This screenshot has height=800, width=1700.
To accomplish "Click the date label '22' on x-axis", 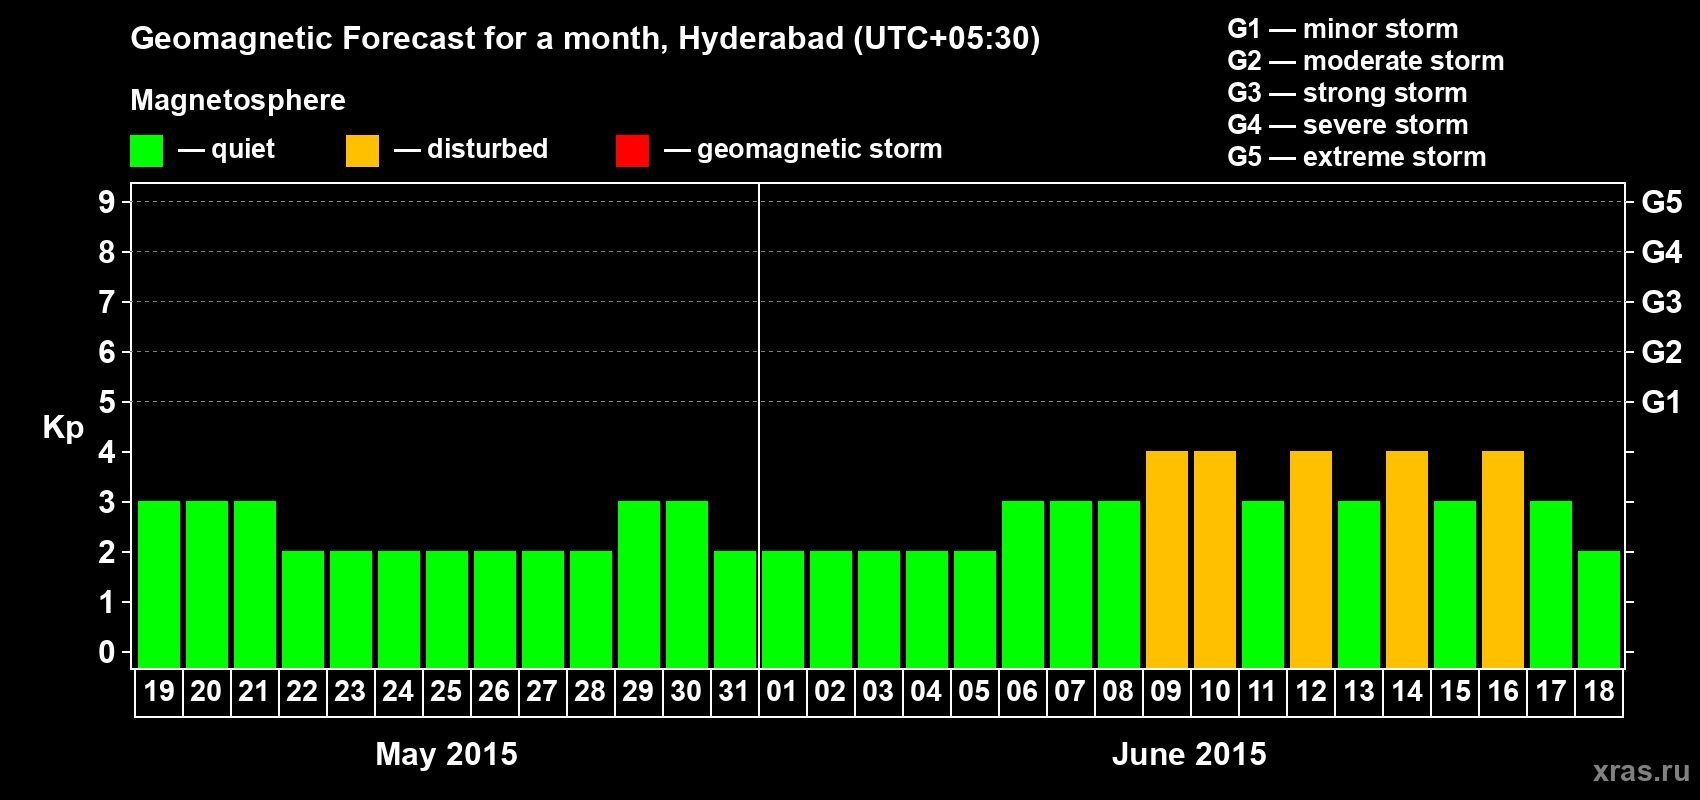I will (302, 692).
